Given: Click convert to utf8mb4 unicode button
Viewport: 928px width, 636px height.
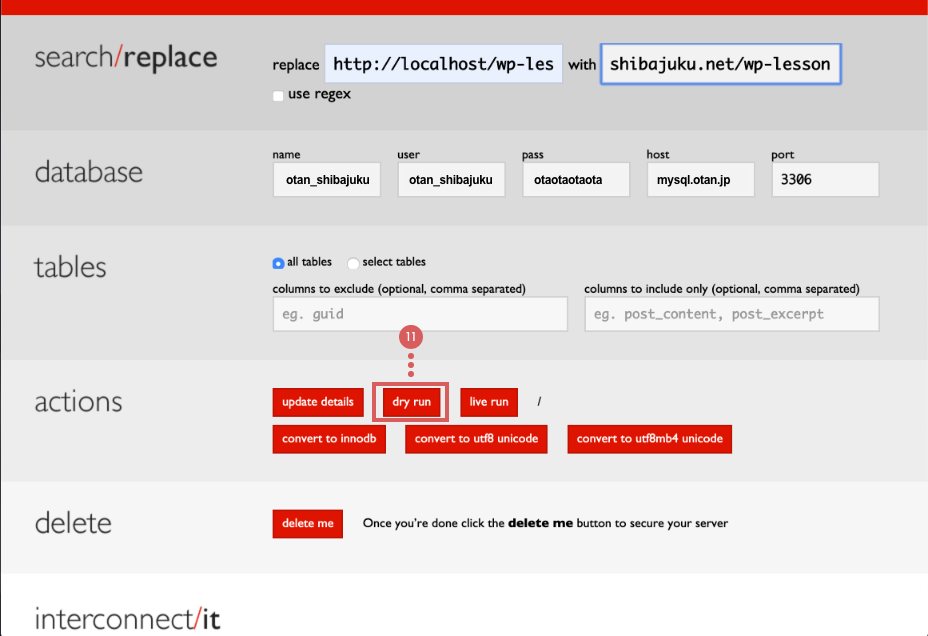Looking at the screenshot, I should [x=649, y=439].
